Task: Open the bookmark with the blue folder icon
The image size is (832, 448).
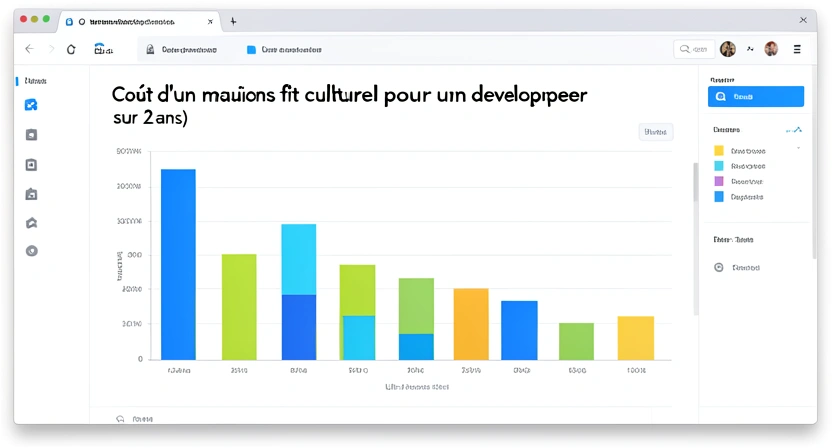Action: [x=284, y=49]
